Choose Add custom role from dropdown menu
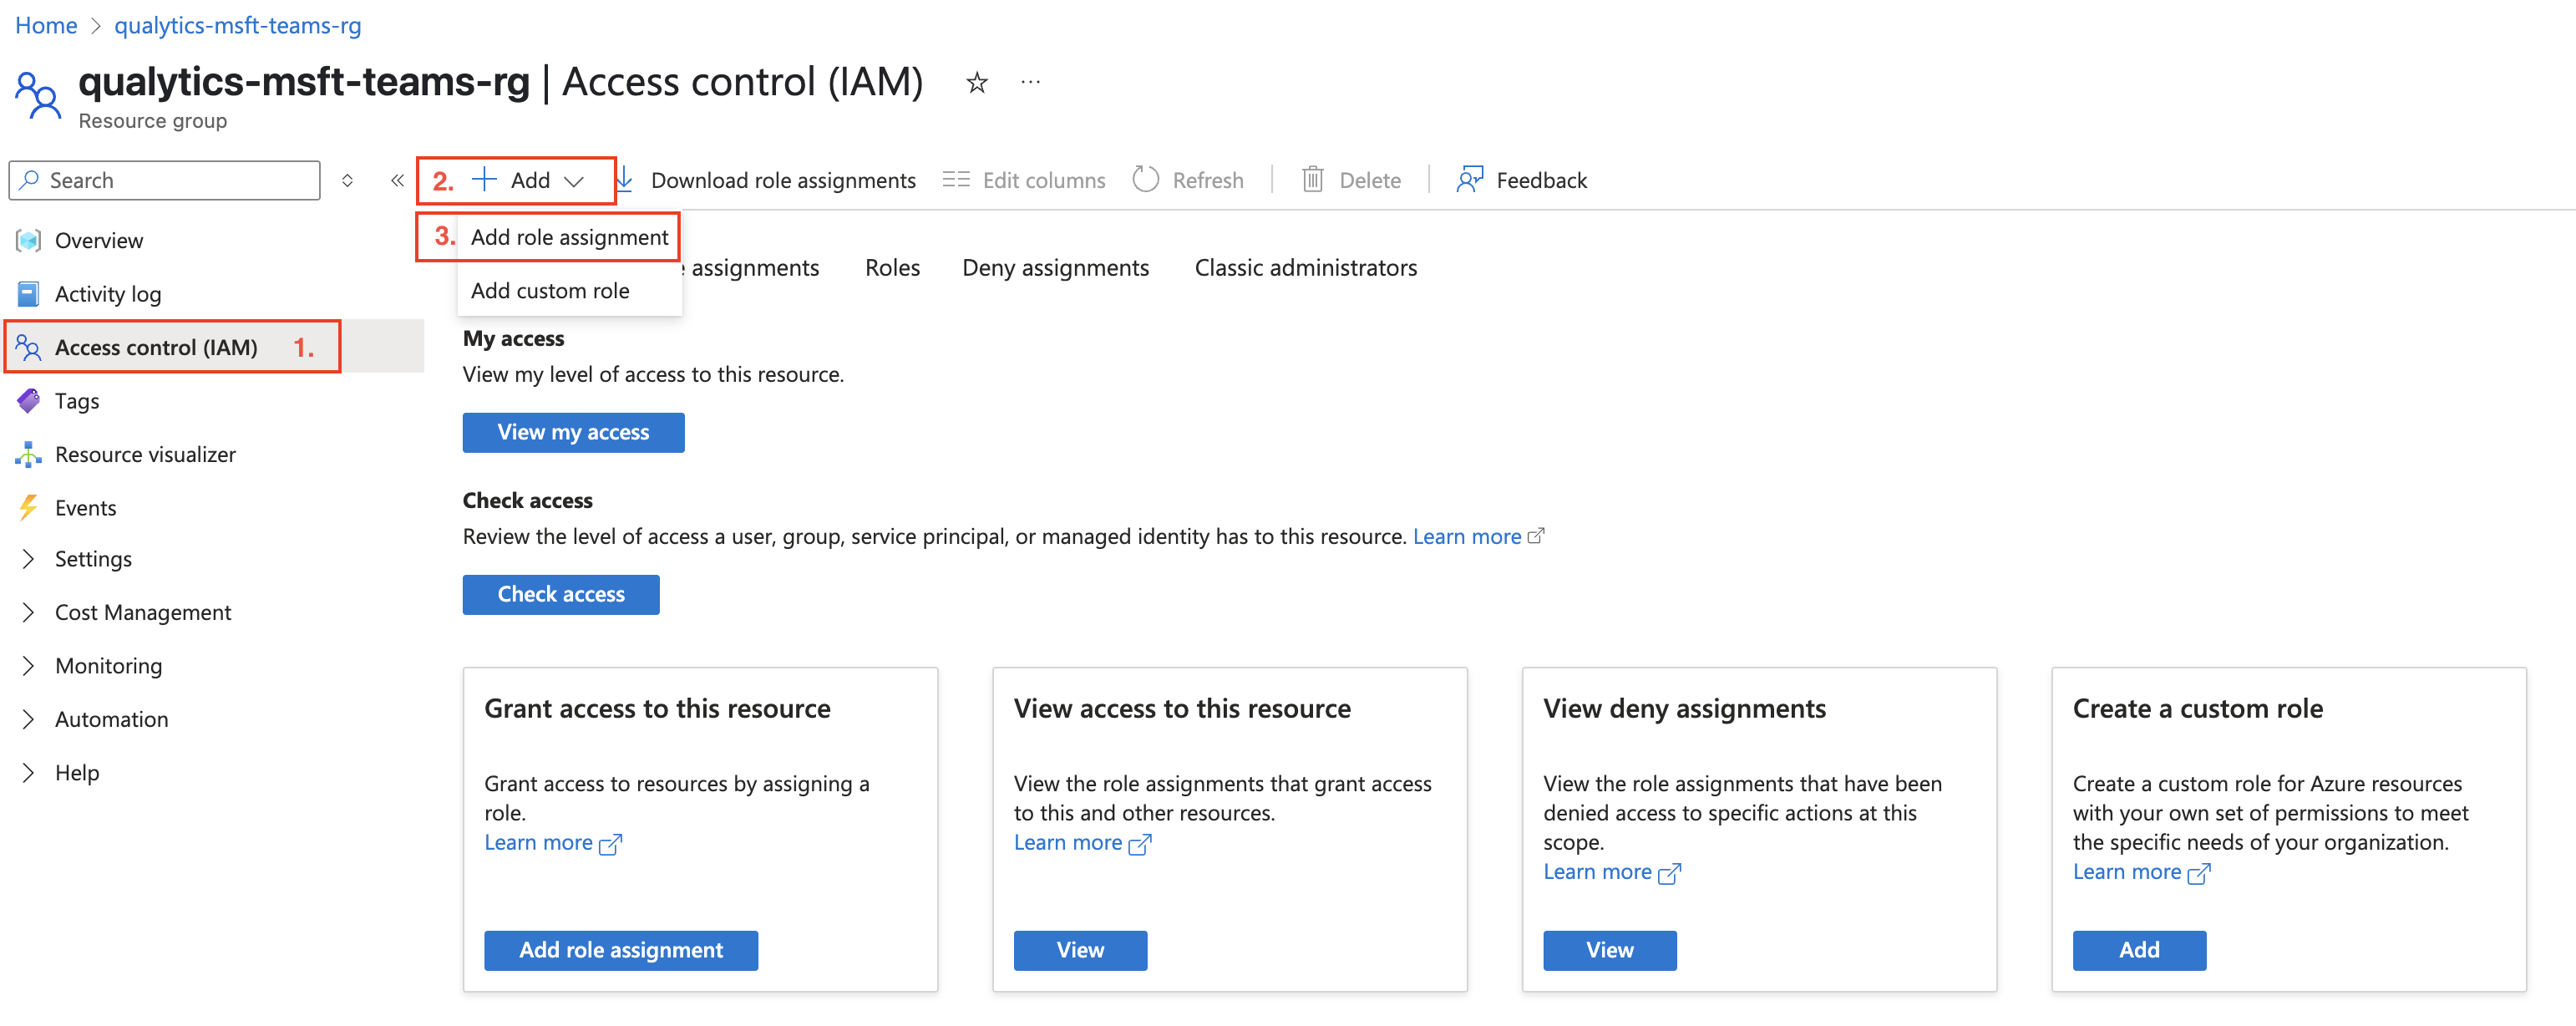2576x1026 pixels. coord(569,291)
